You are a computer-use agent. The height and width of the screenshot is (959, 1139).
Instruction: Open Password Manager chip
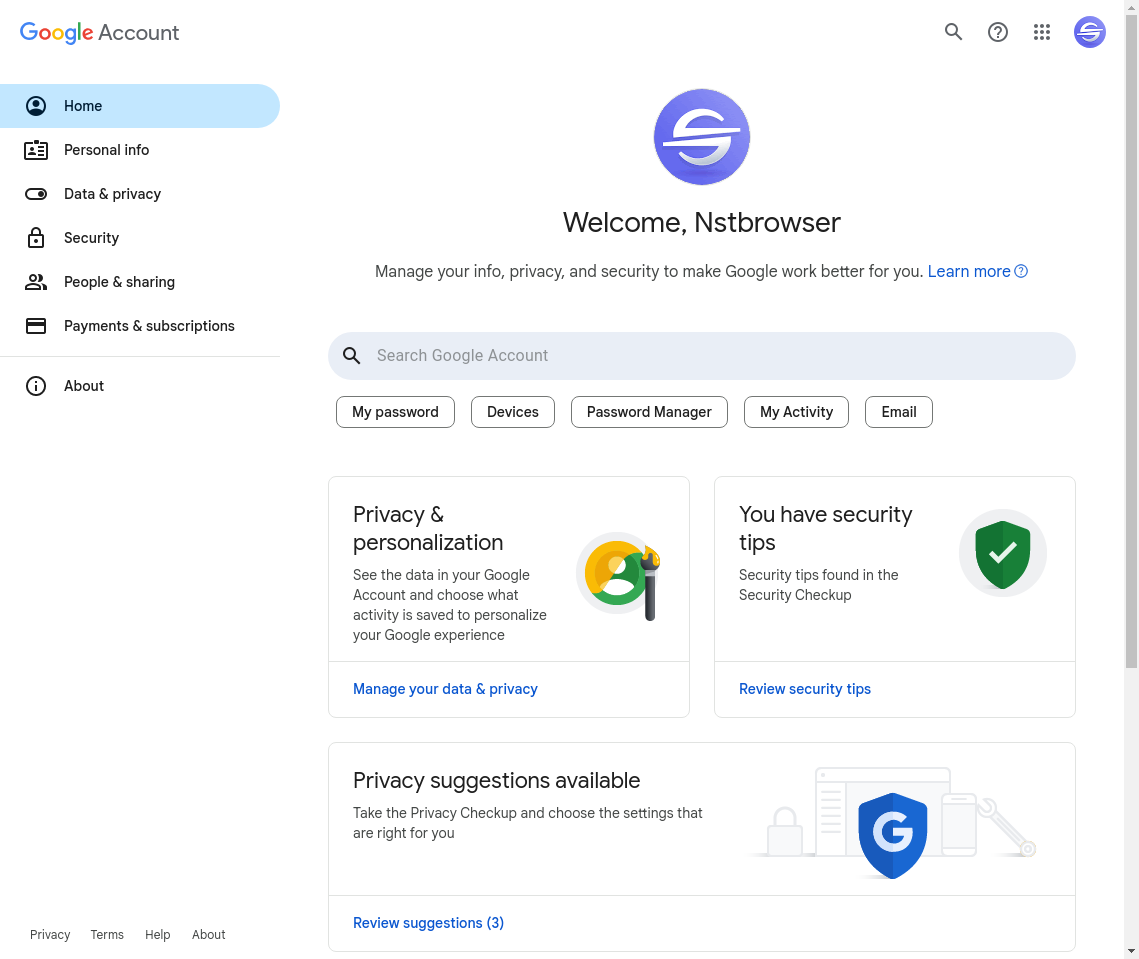(x=649, y=412)
